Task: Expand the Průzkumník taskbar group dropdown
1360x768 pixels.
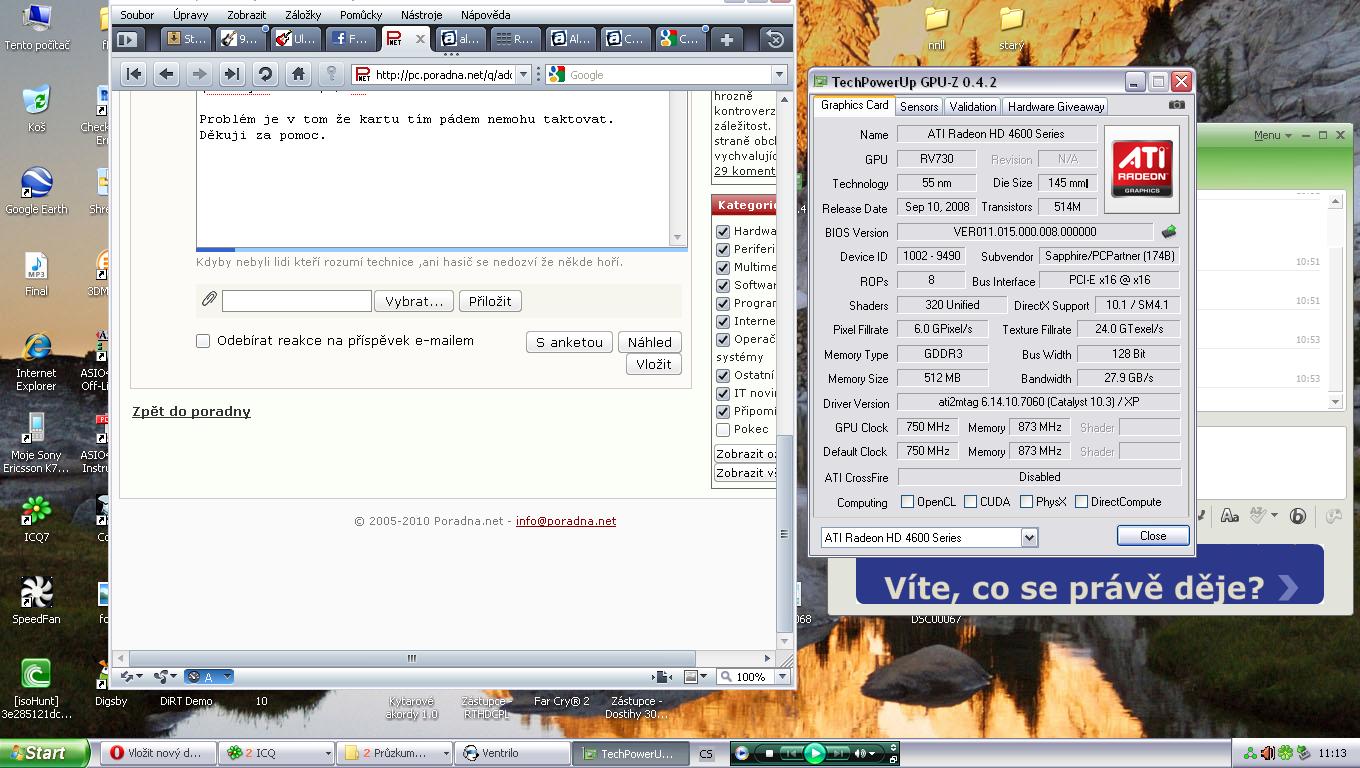Action: 446,753
